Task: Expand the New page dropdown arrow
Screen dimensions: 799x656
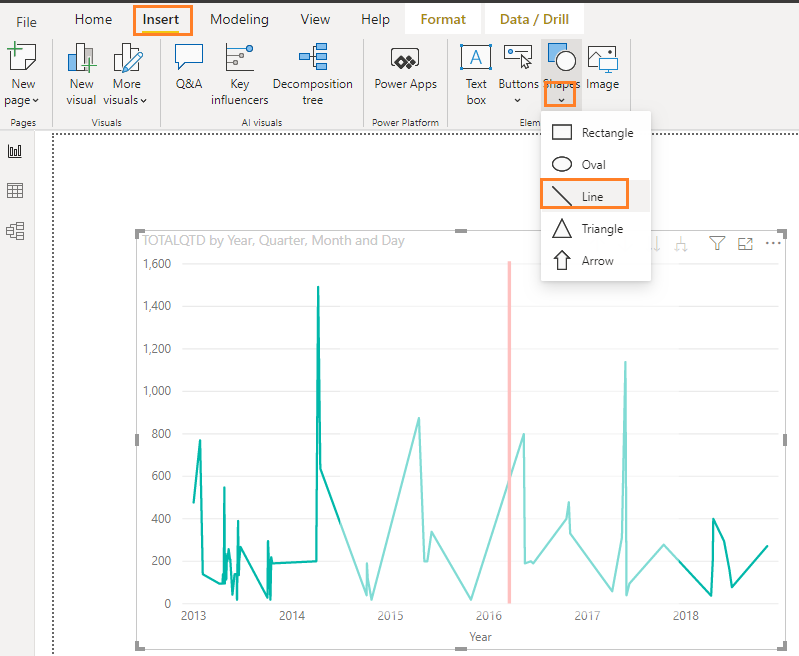Action: (x=35, y=101)
